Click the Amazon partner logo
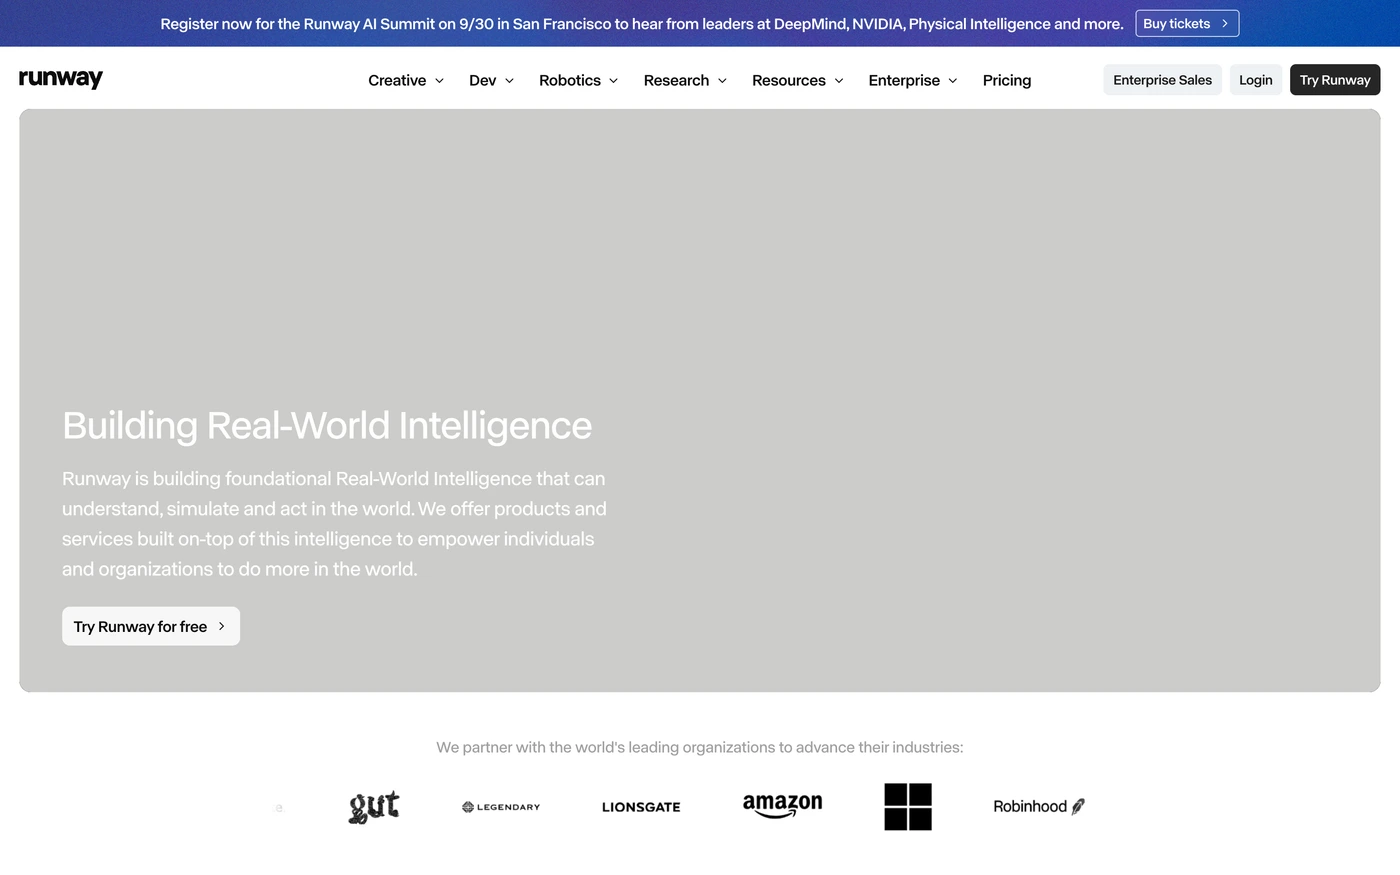Screen dimensions: 1400x875 click(783, 806)
